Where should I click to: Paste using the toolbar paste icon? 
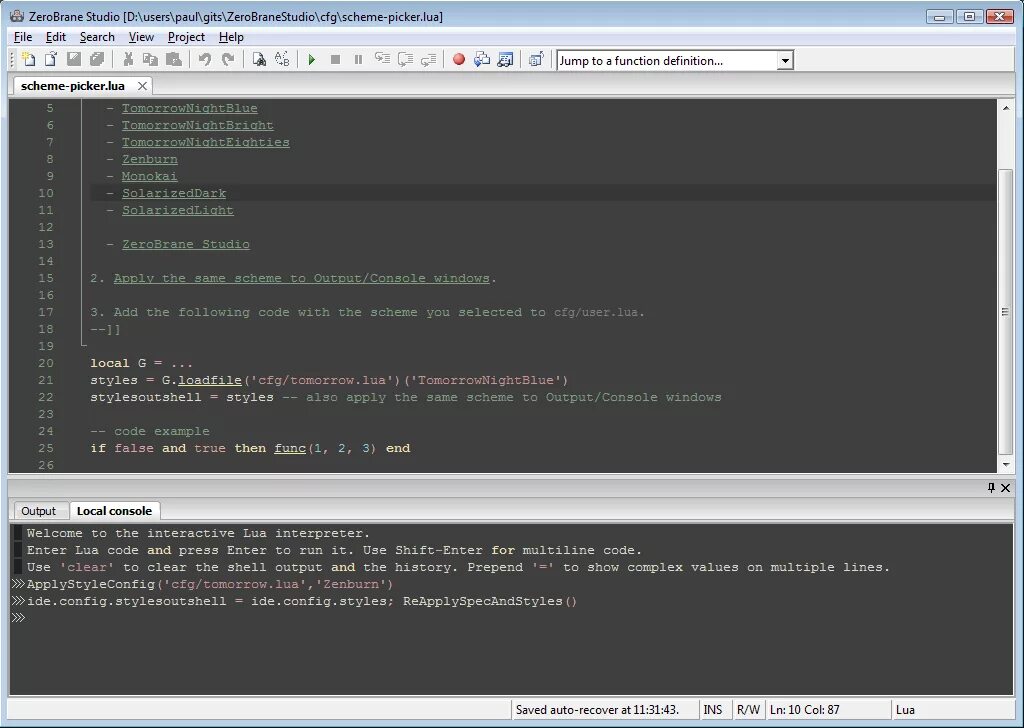[x=174, y=59]
